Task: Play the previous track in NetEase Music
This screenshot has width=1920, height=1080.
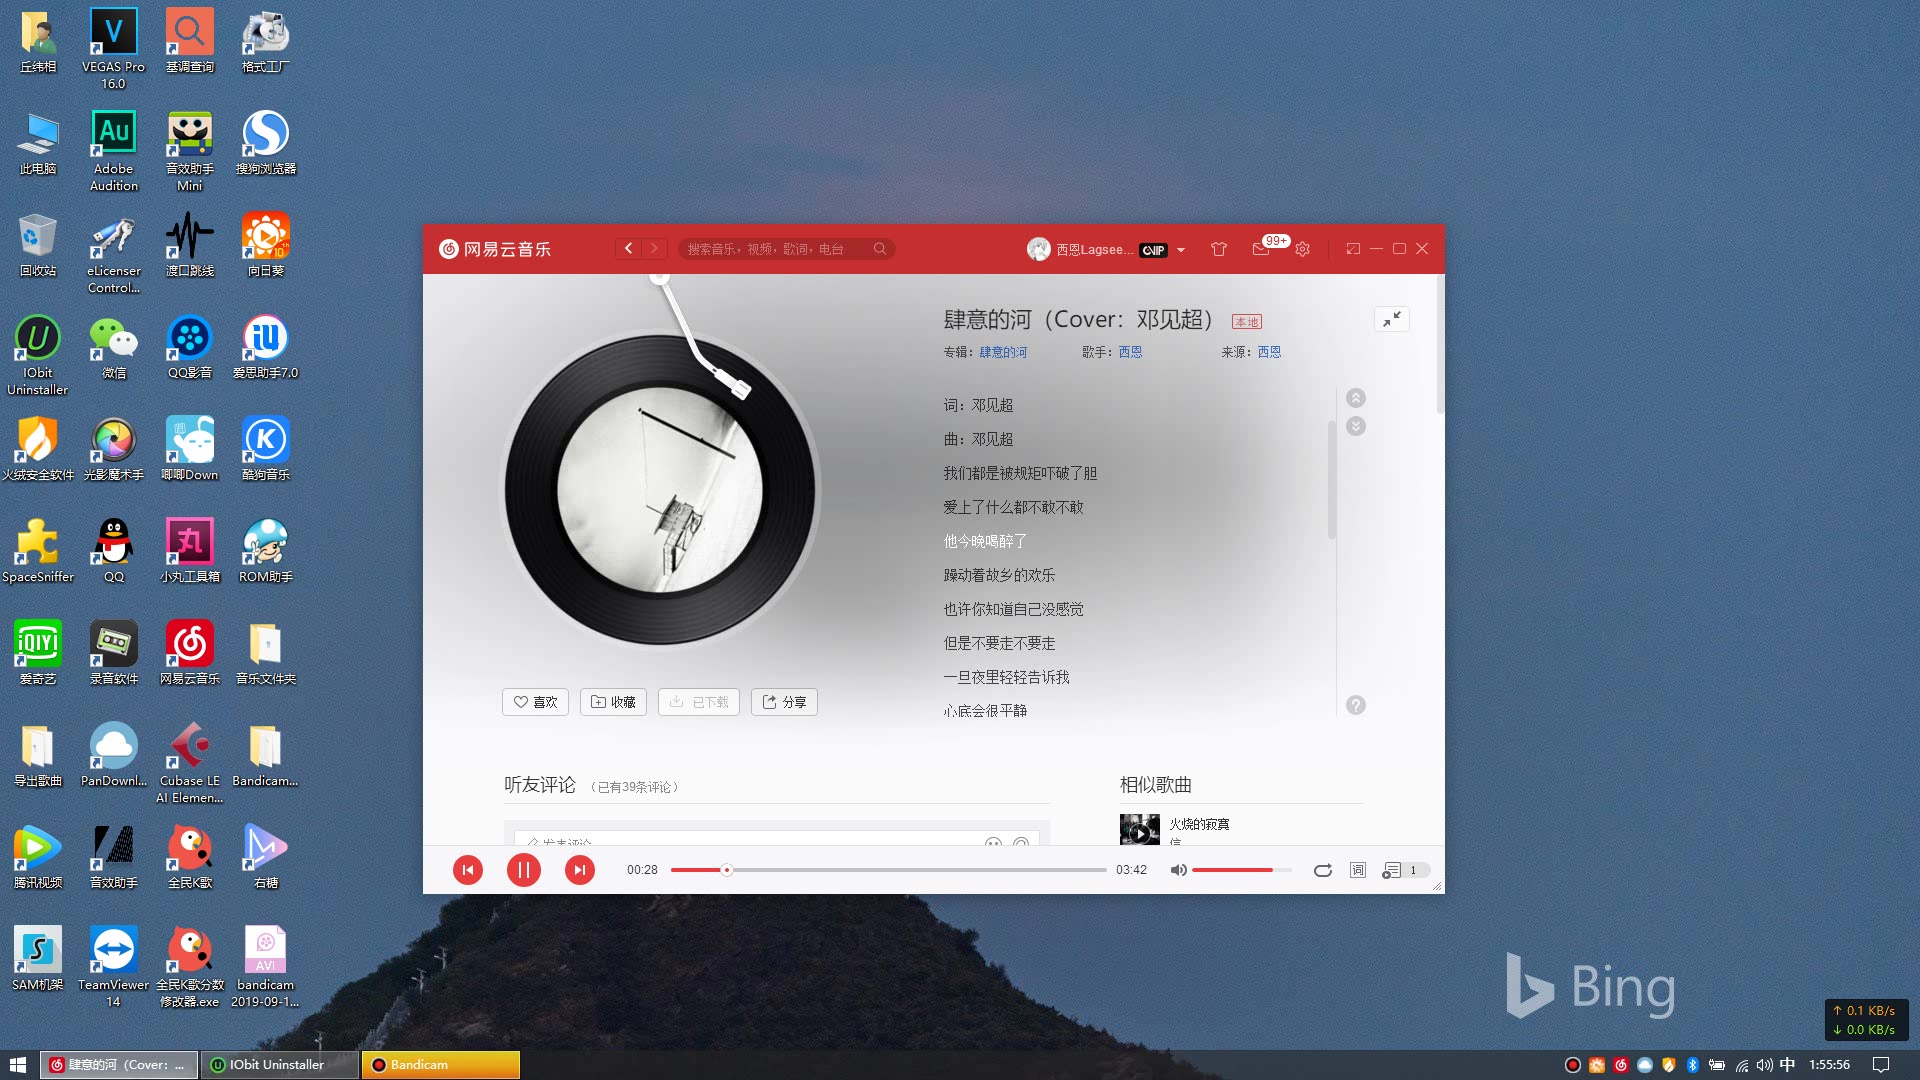Action: (x=467, y=870)
